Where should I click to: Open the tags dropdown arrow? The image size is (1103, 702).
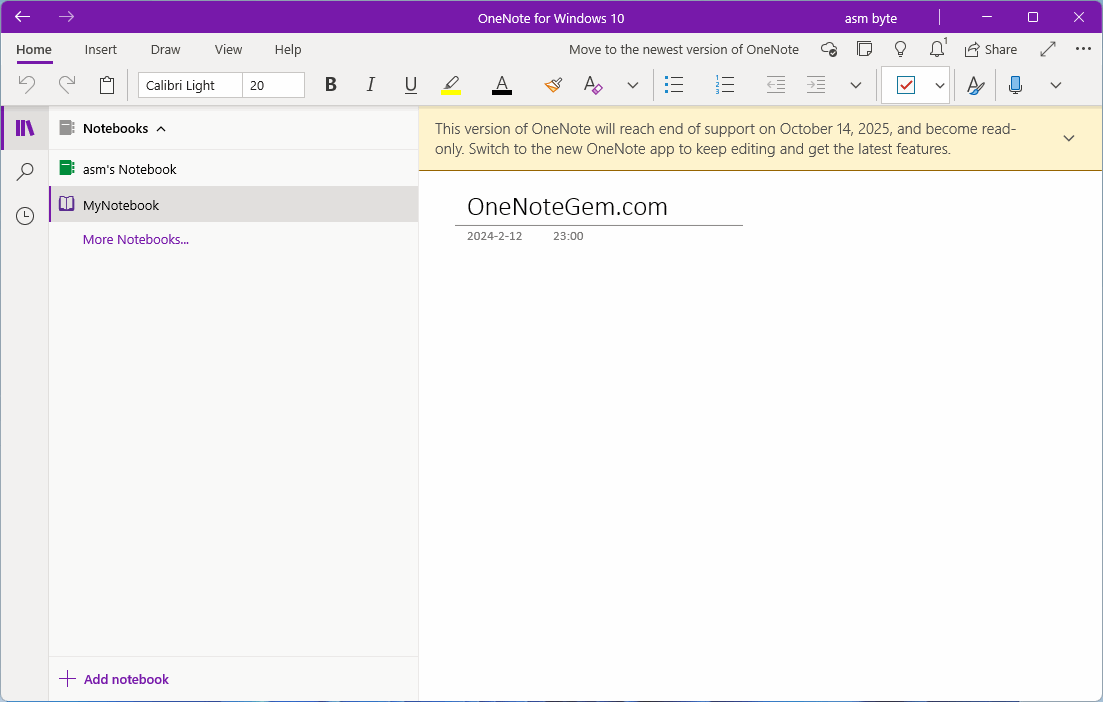940,85
